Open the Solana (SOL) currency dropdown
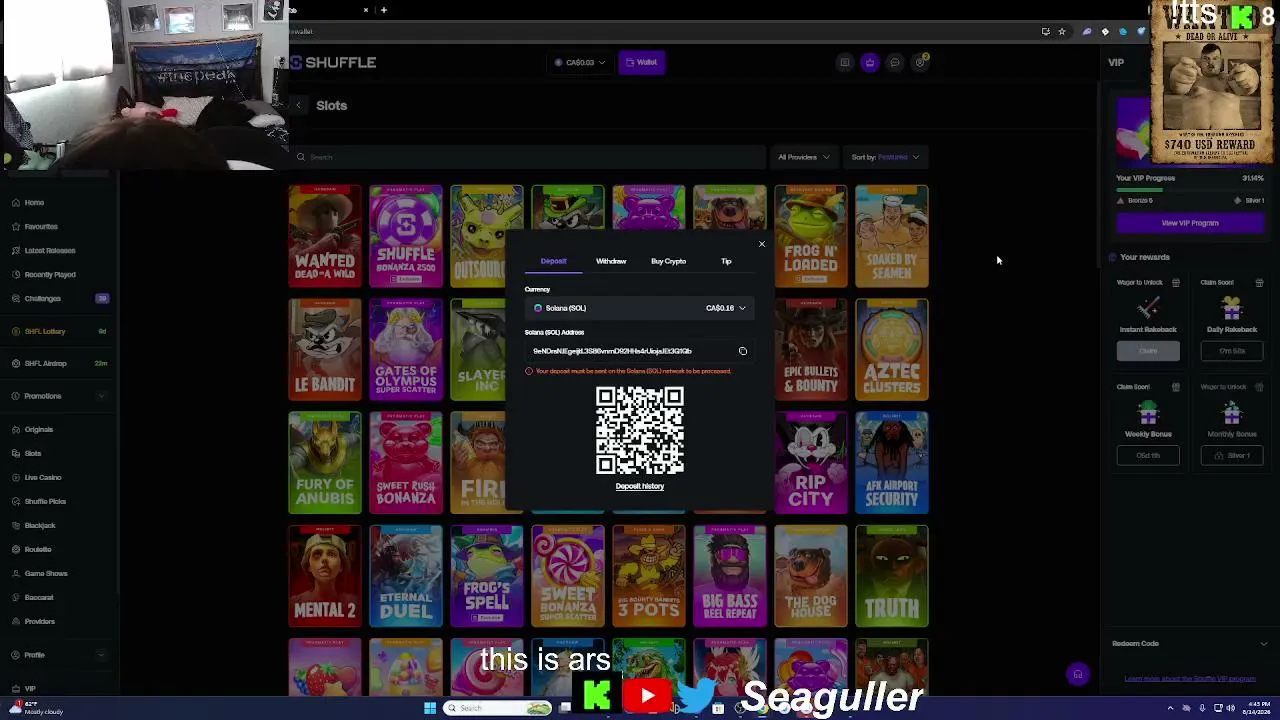 tap(640, 308)
